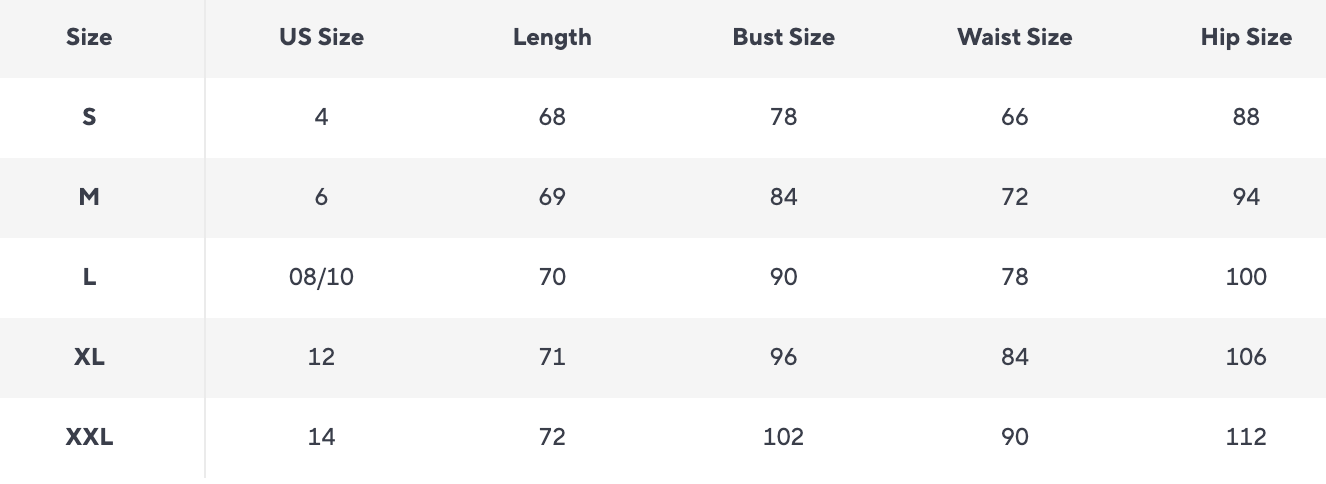Select the Length column header
This screenshot has width=1326, height=484.
[552, 38]
